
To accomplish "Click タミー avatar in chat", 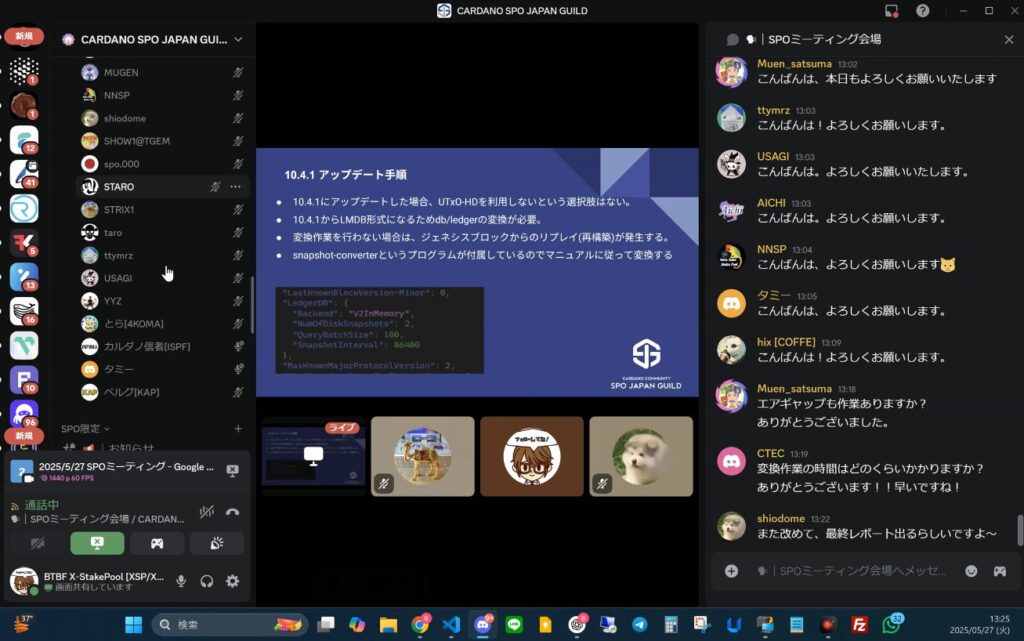I will (731, 304).
